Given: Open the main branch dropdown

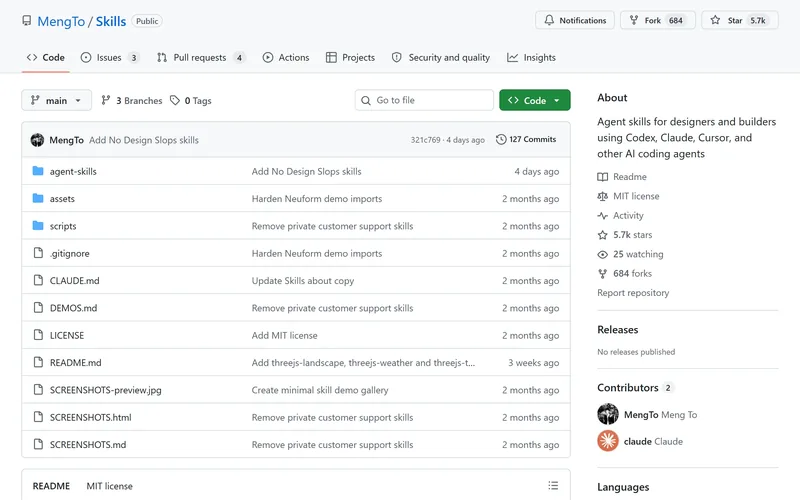Looking at the screenshot, I should pyautogui.click(x=57, y=100).
